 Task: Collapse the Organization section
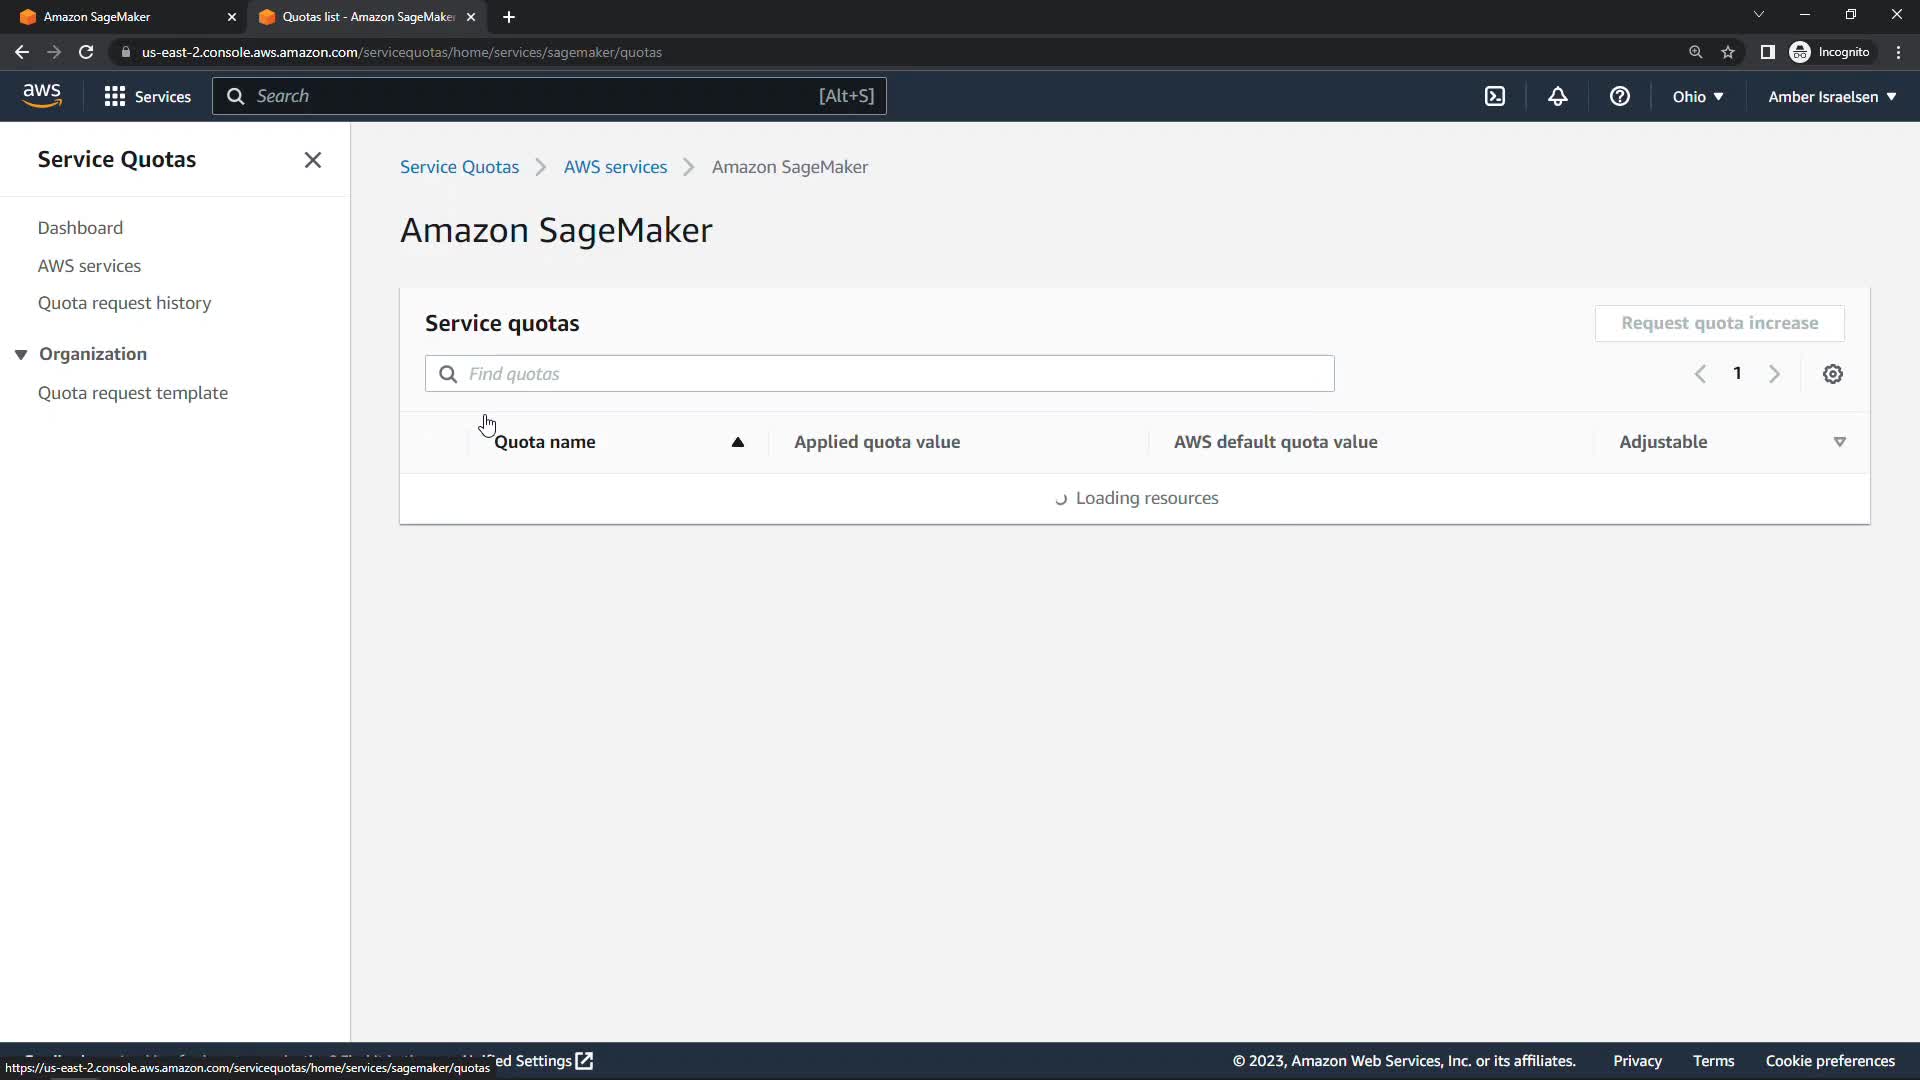tap(21, 354)
